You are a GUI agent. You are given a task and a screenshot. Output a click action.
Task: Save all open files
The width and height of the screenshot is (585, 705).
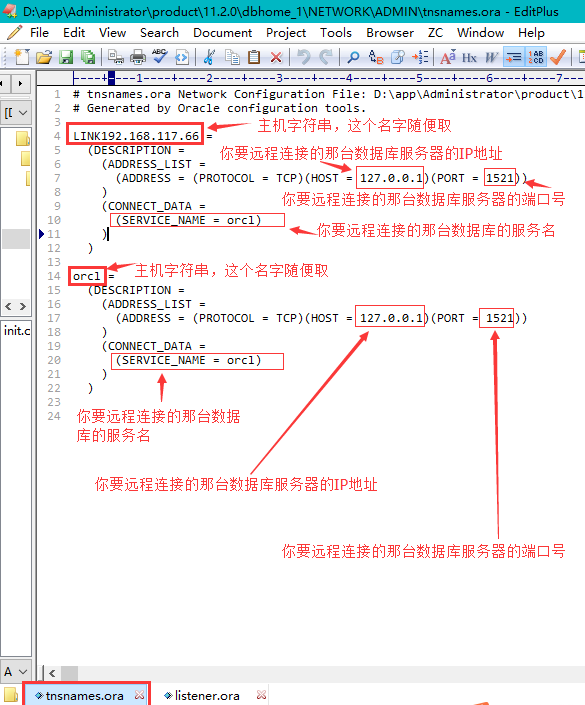coord(88,57)
